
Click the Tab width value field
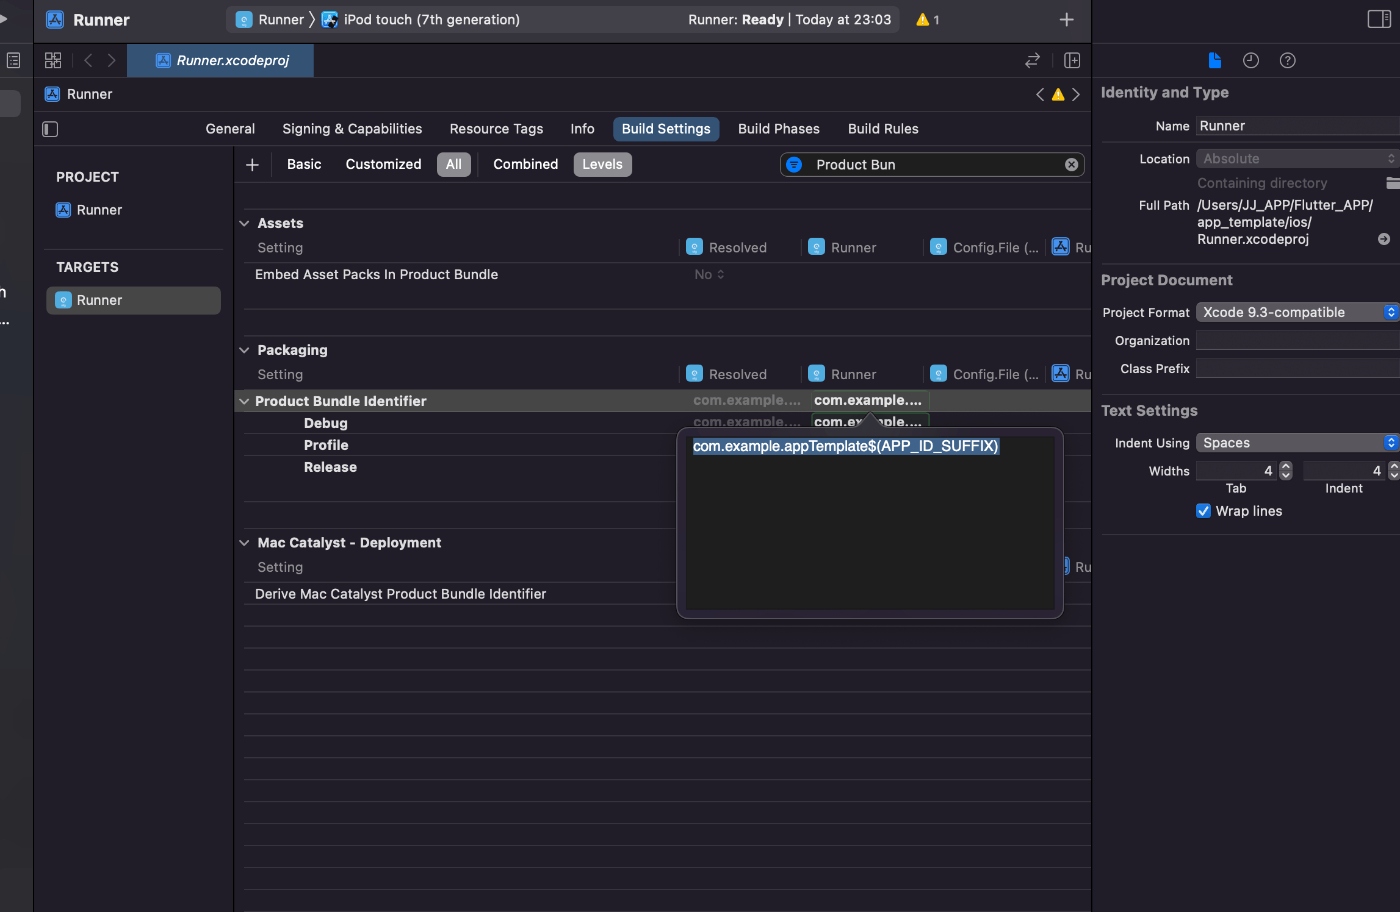1236,471
